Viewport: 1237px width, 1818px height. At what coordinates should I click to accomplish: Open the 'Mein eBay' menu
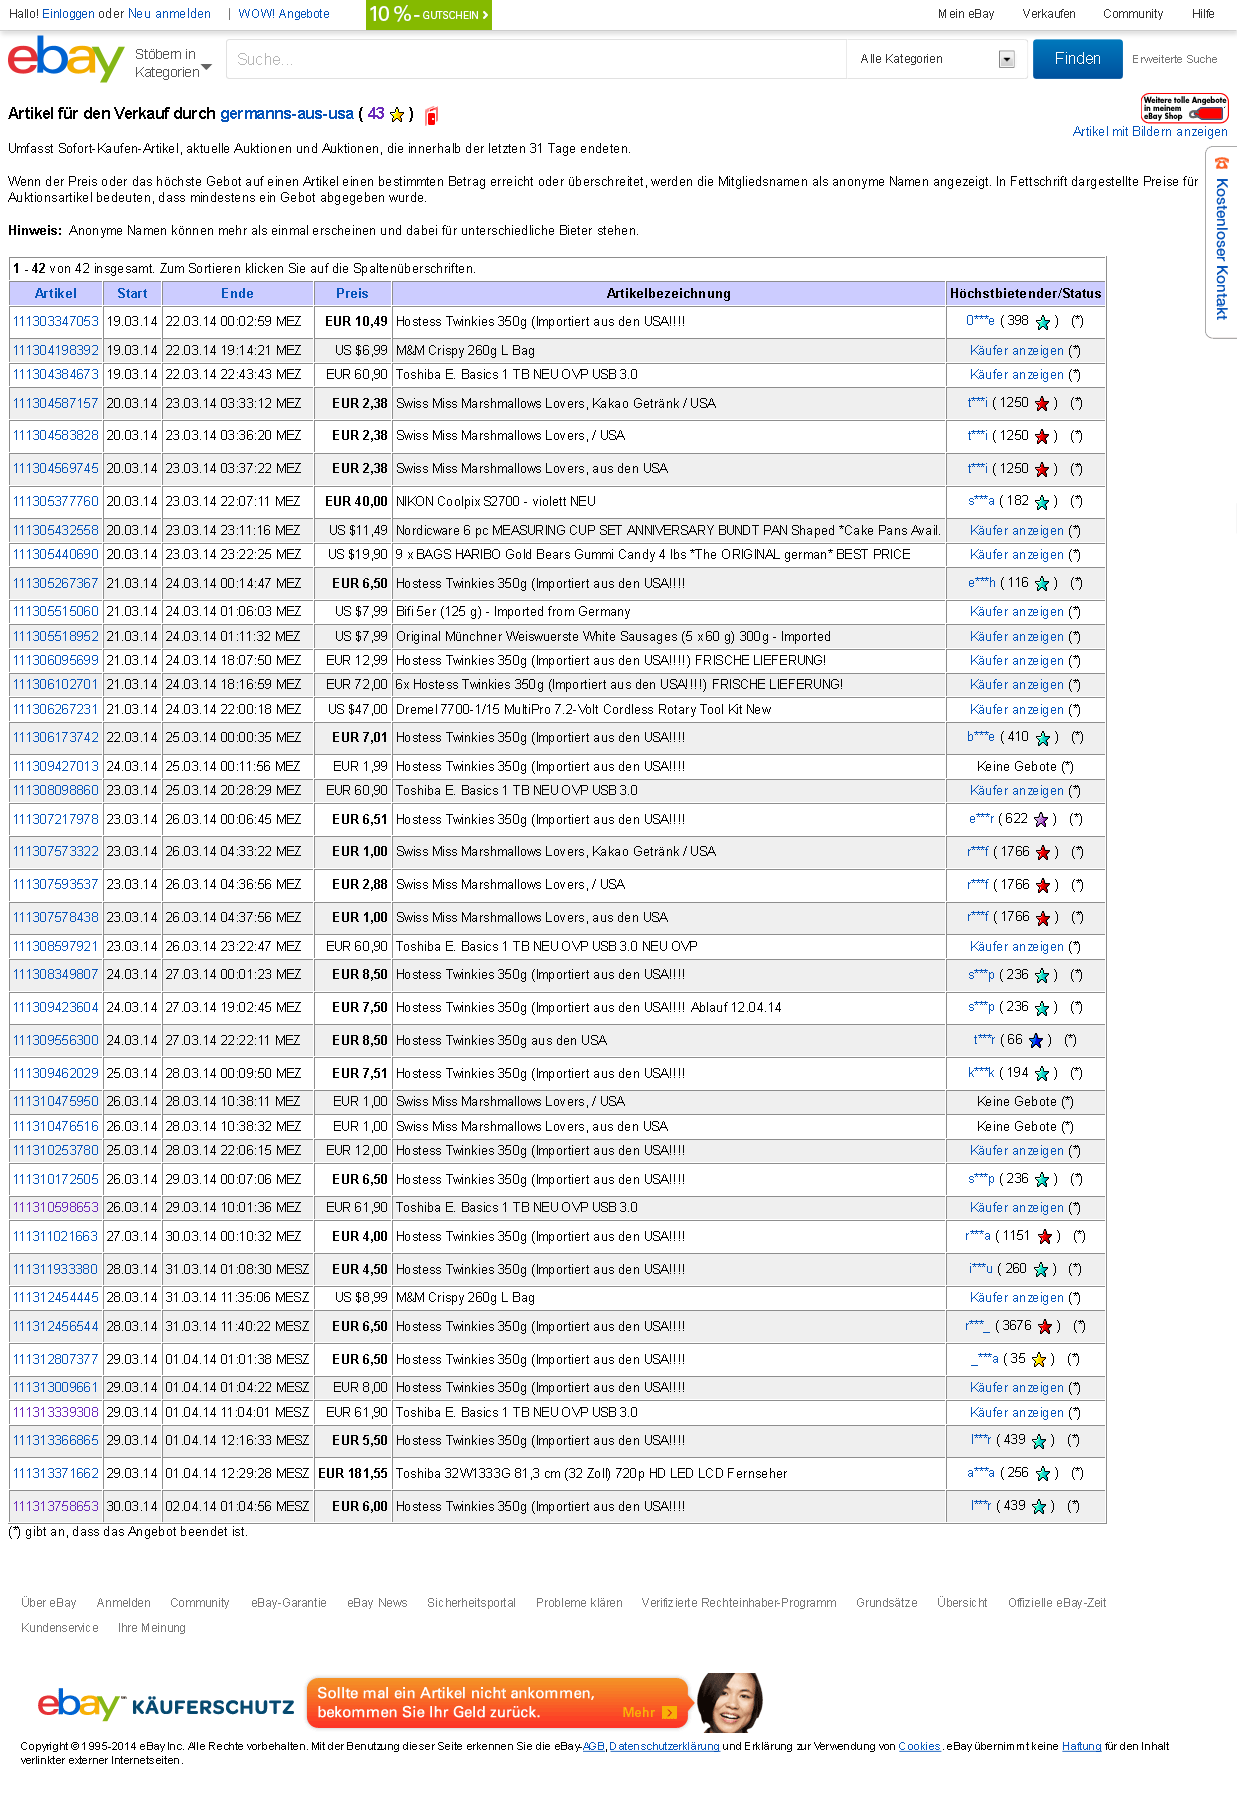click(966, 14)
